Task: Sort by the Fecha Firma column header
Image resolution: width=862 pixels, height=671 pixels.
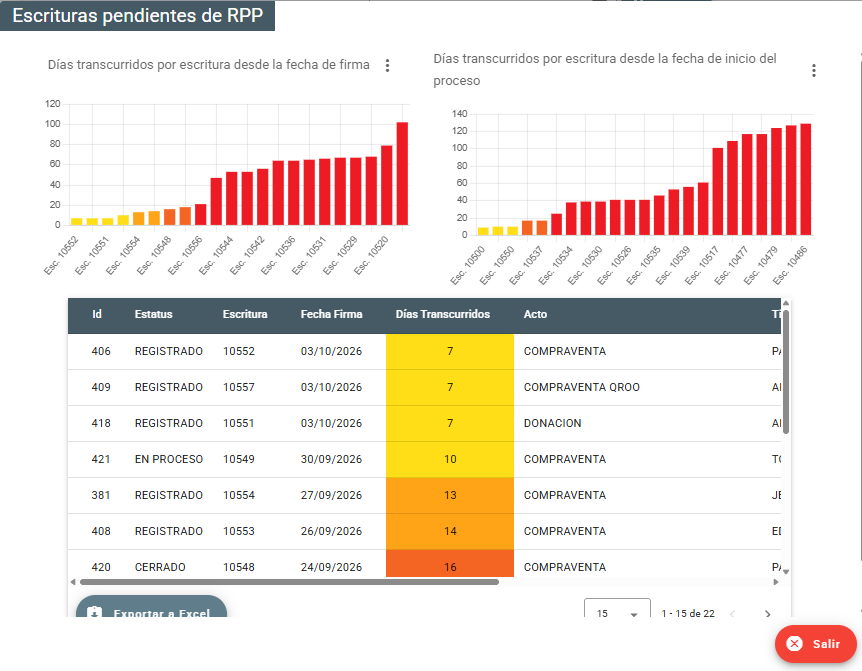Action: tap(331, 314)
